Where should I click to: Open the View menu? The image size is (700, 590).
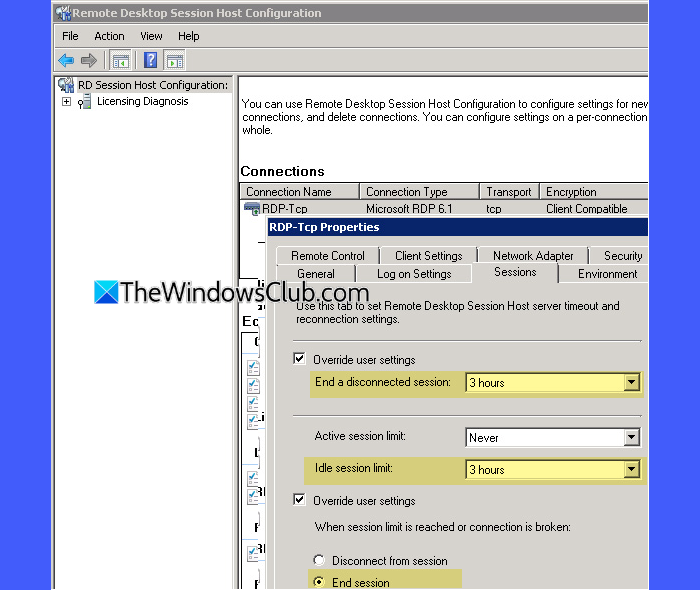151,36
